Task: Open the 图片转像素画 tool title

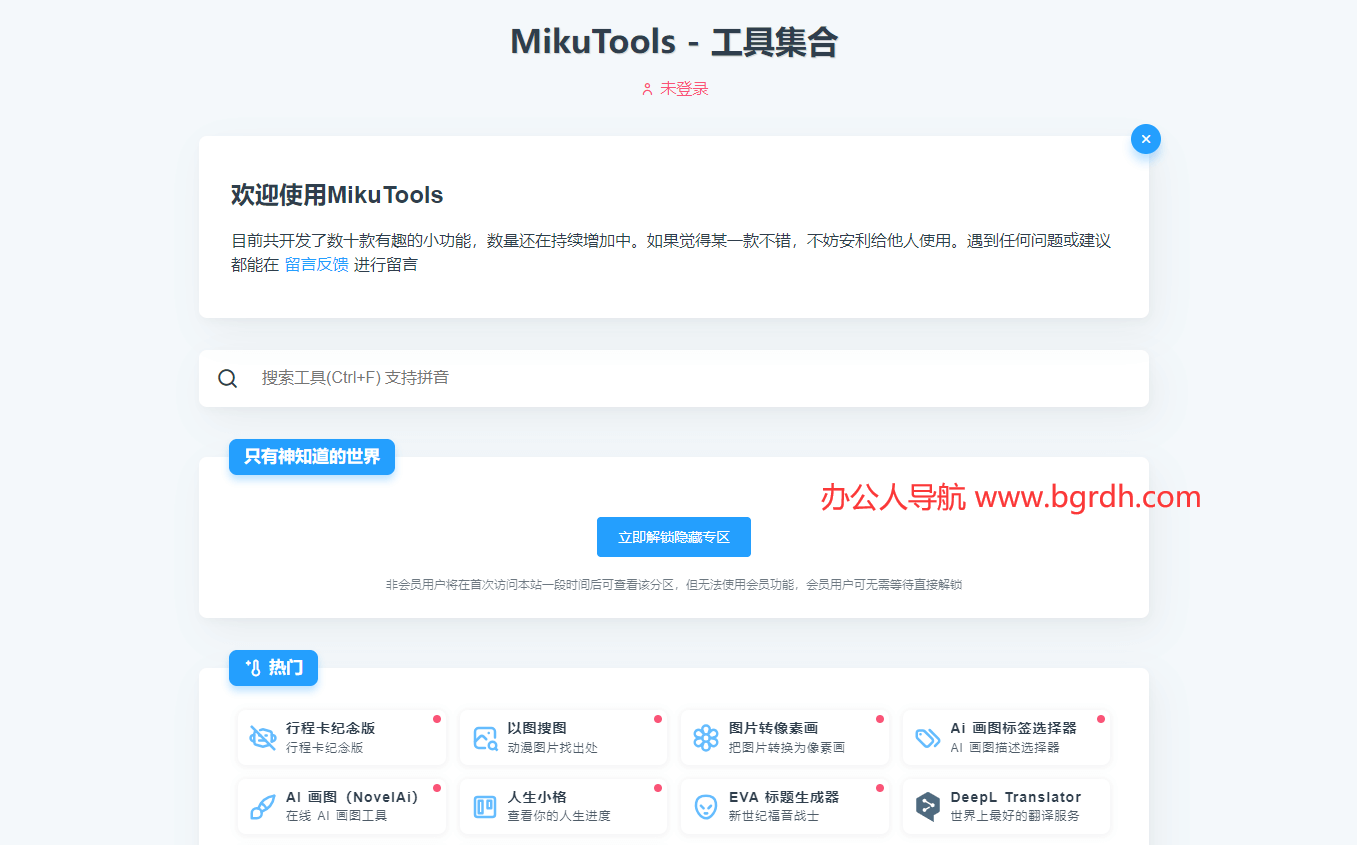Action: 774,728
